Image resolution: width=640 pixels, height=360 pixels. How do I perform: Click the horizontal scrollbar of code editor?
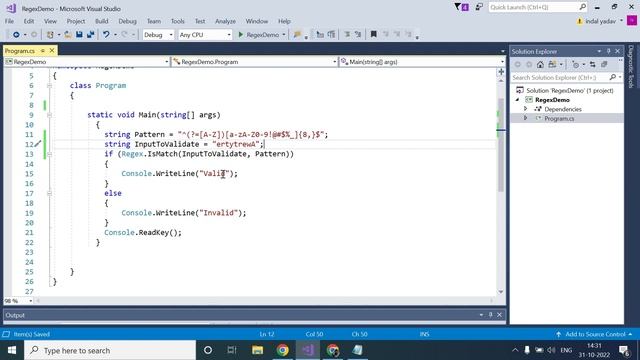click(264, 301)
